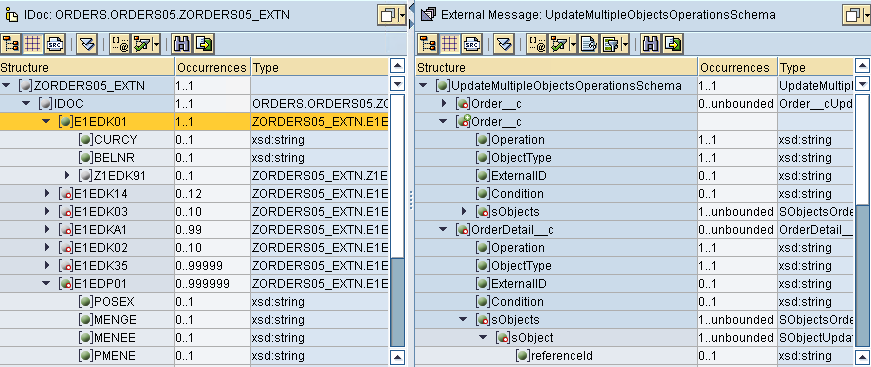Click Occurrences column header in External Message pane
871x367 pixels.
click(738, 68)
